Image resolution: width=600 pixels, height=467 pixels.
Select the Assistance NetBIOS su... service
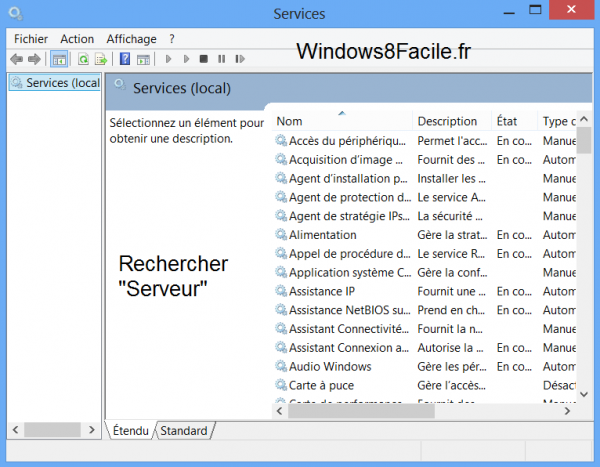349,310
